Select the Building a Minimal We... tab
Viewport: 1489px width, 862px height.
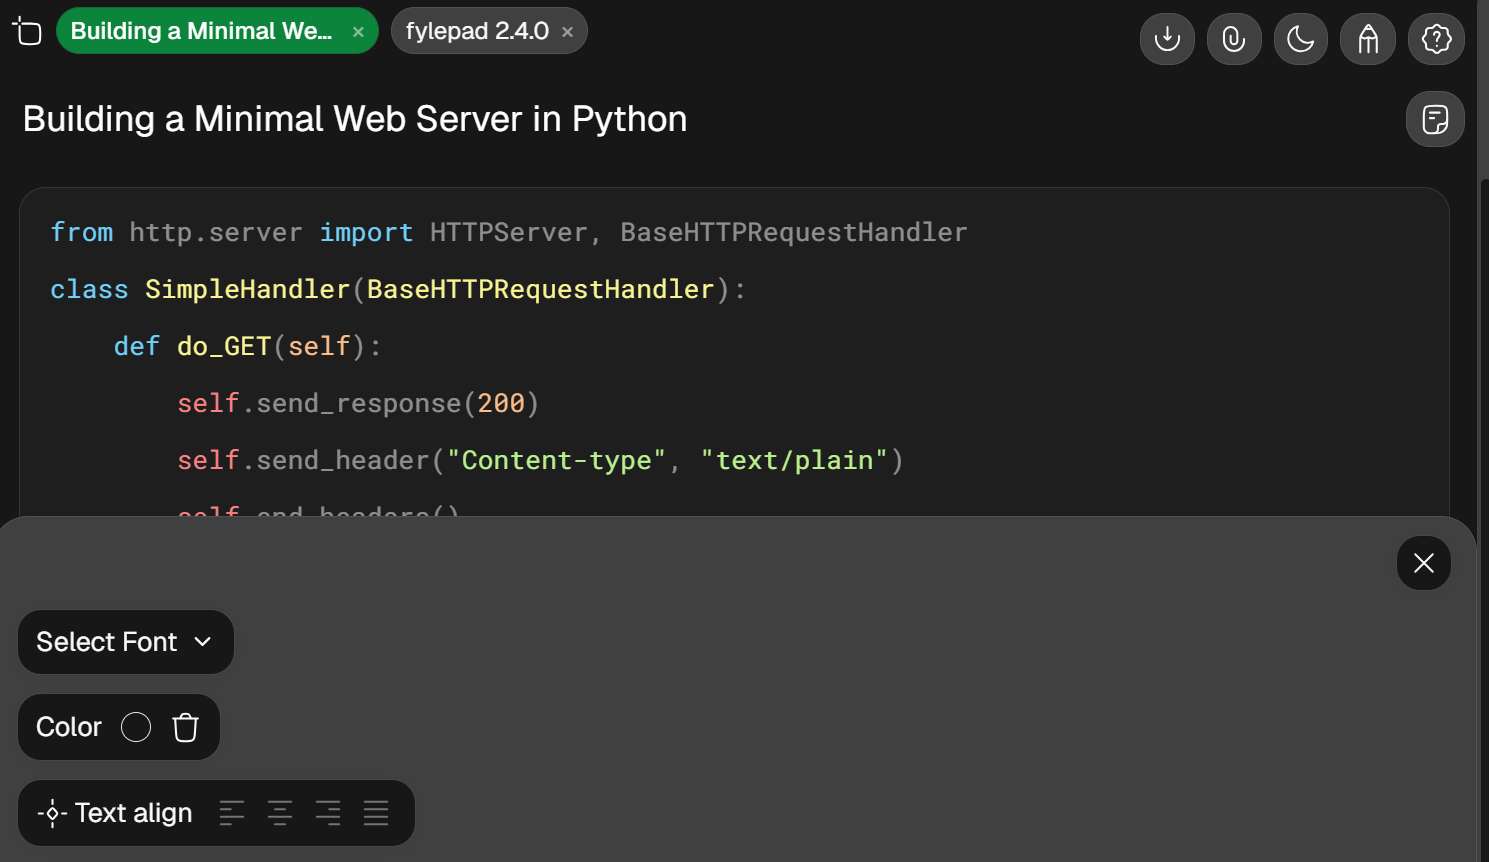tap(201, 31)
